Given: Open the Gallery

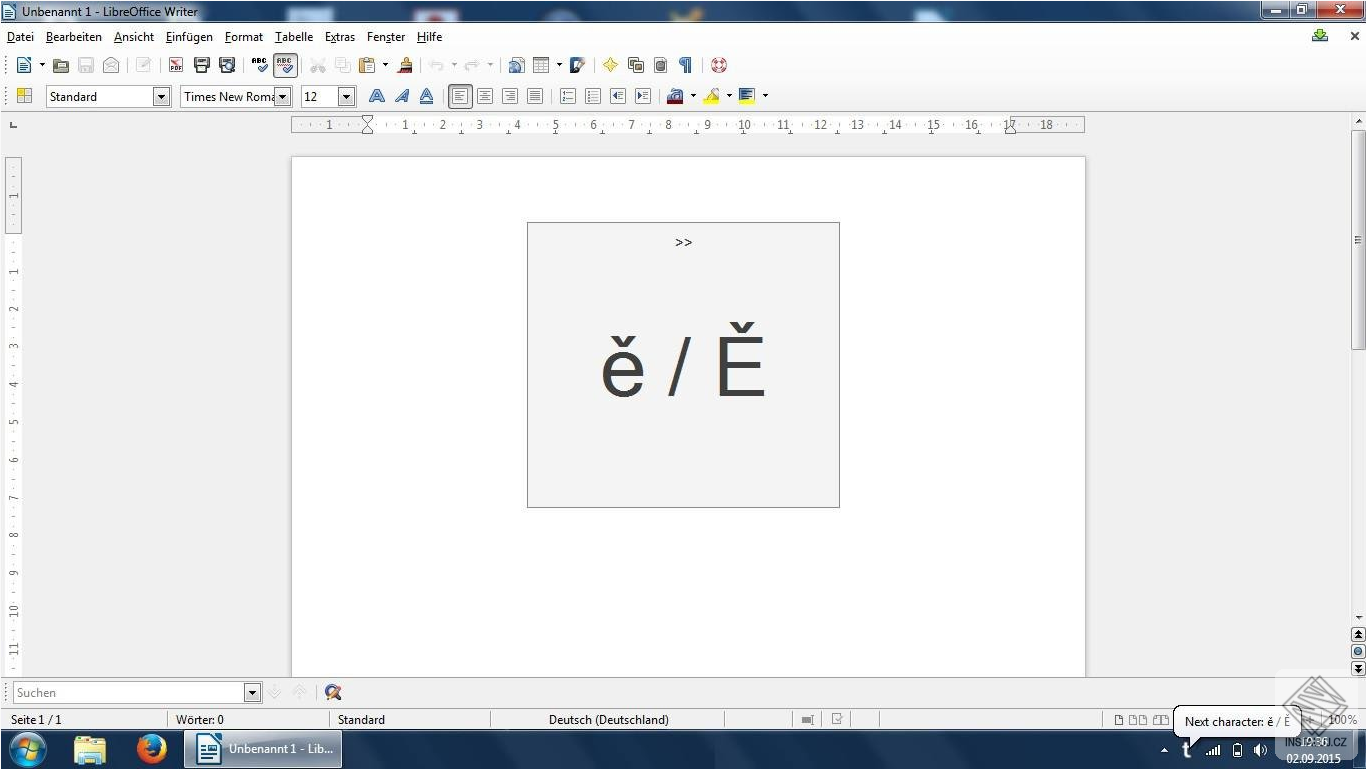Looking at the screenshot, I should pos(635,65).
